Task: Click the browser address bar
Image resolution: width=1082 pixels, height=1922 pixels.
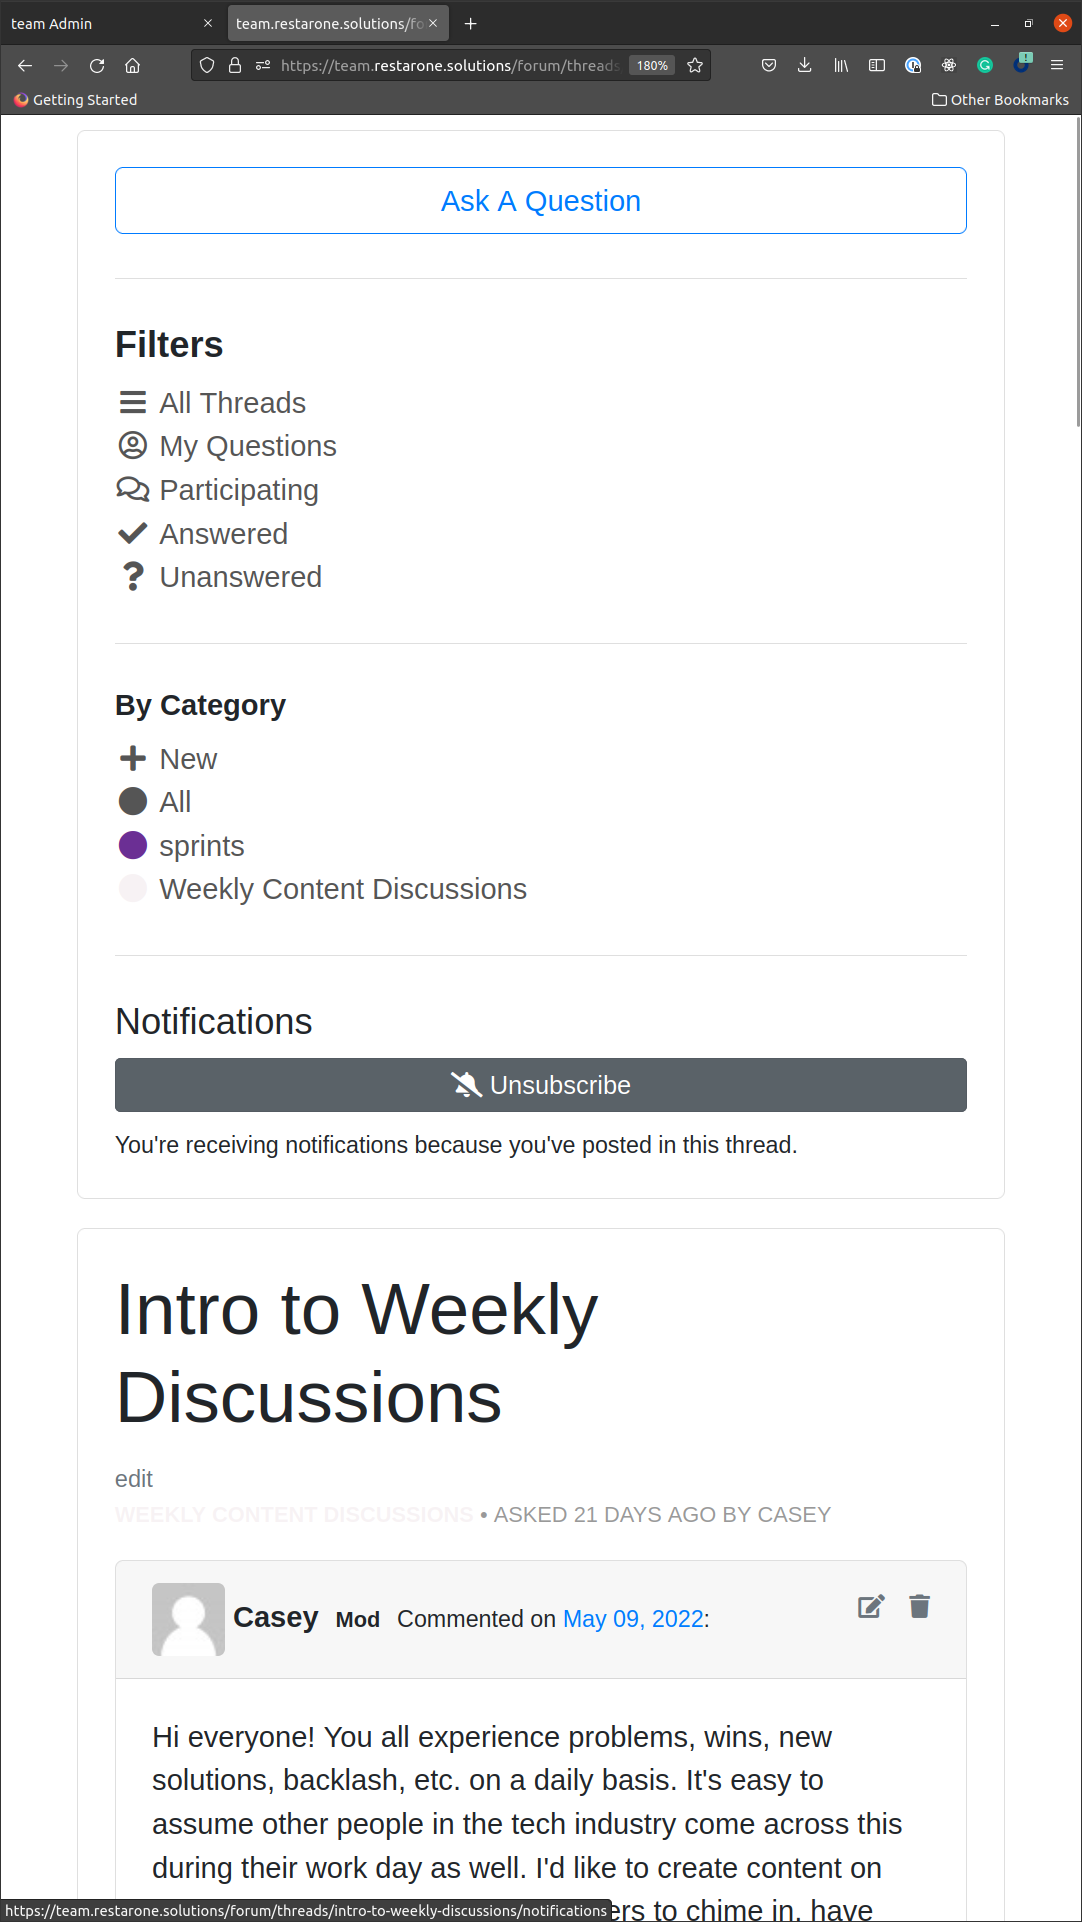Action: (448, 65)
